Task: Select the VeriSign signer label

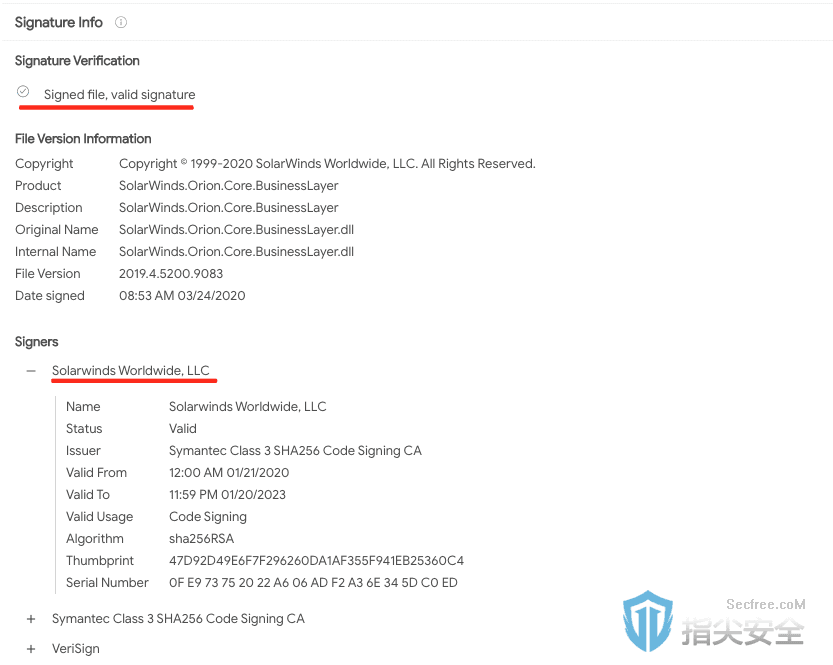Action: [76, 649]
